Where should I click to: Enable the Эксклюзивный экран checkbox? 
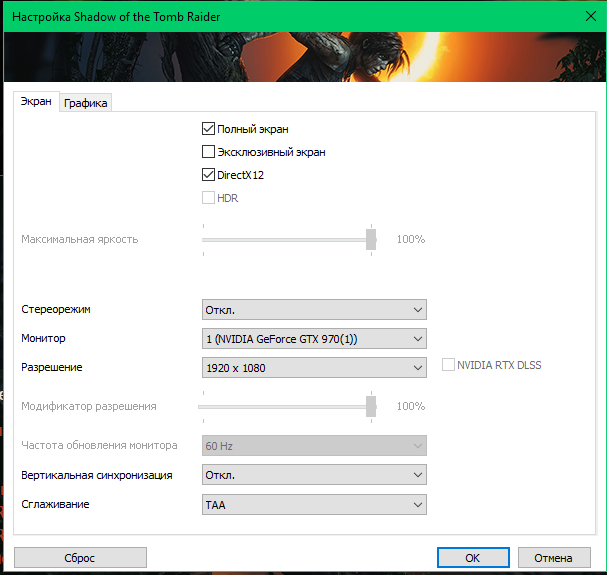[209, 152]
